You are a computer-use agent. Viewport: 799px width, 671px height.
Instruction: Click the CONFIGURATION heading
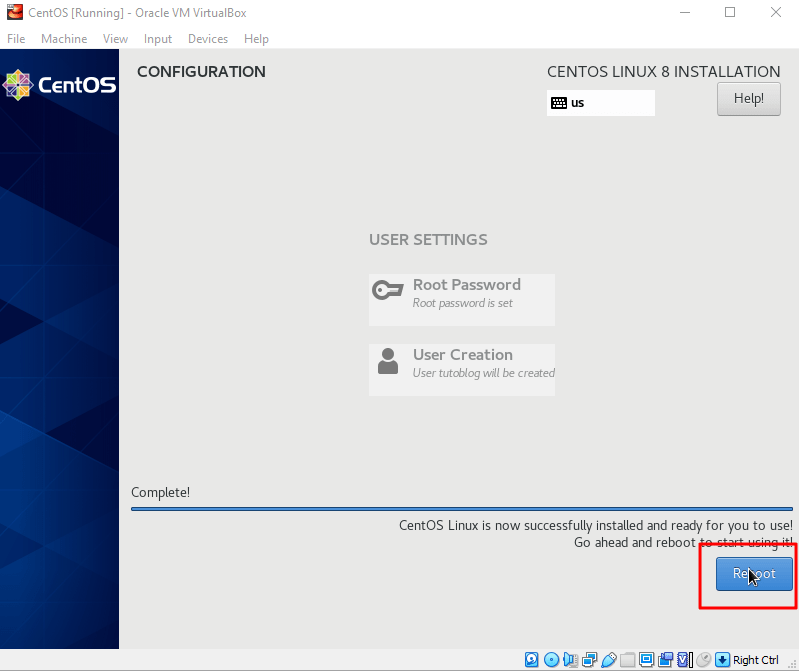click(201, 72)
